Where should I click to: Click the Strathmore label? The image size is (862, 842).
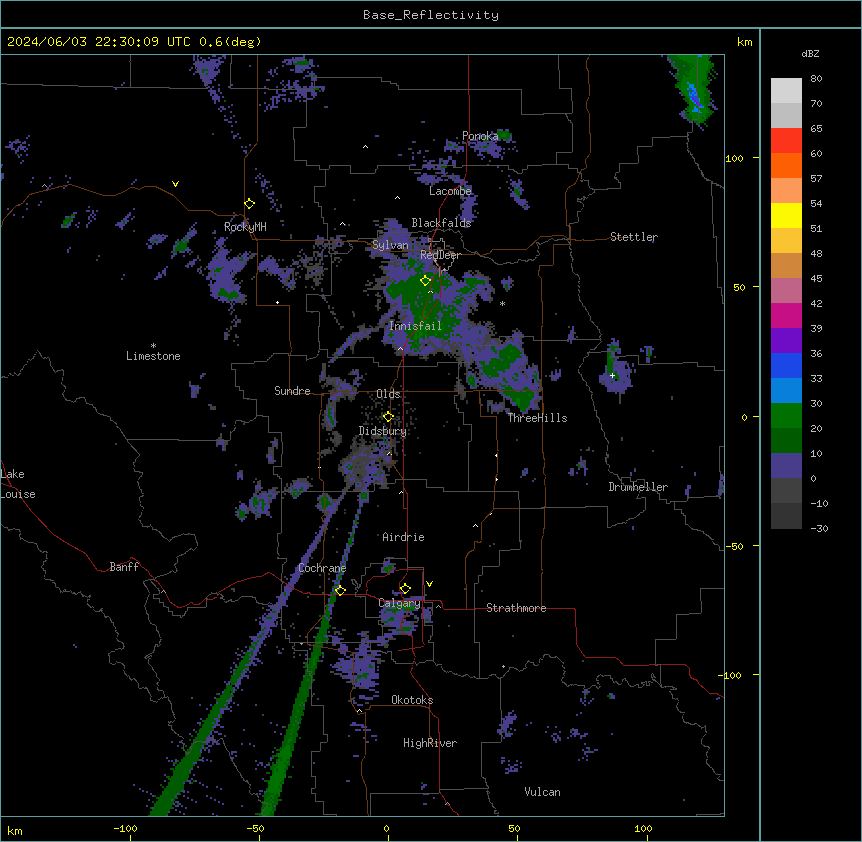point(516,608)
